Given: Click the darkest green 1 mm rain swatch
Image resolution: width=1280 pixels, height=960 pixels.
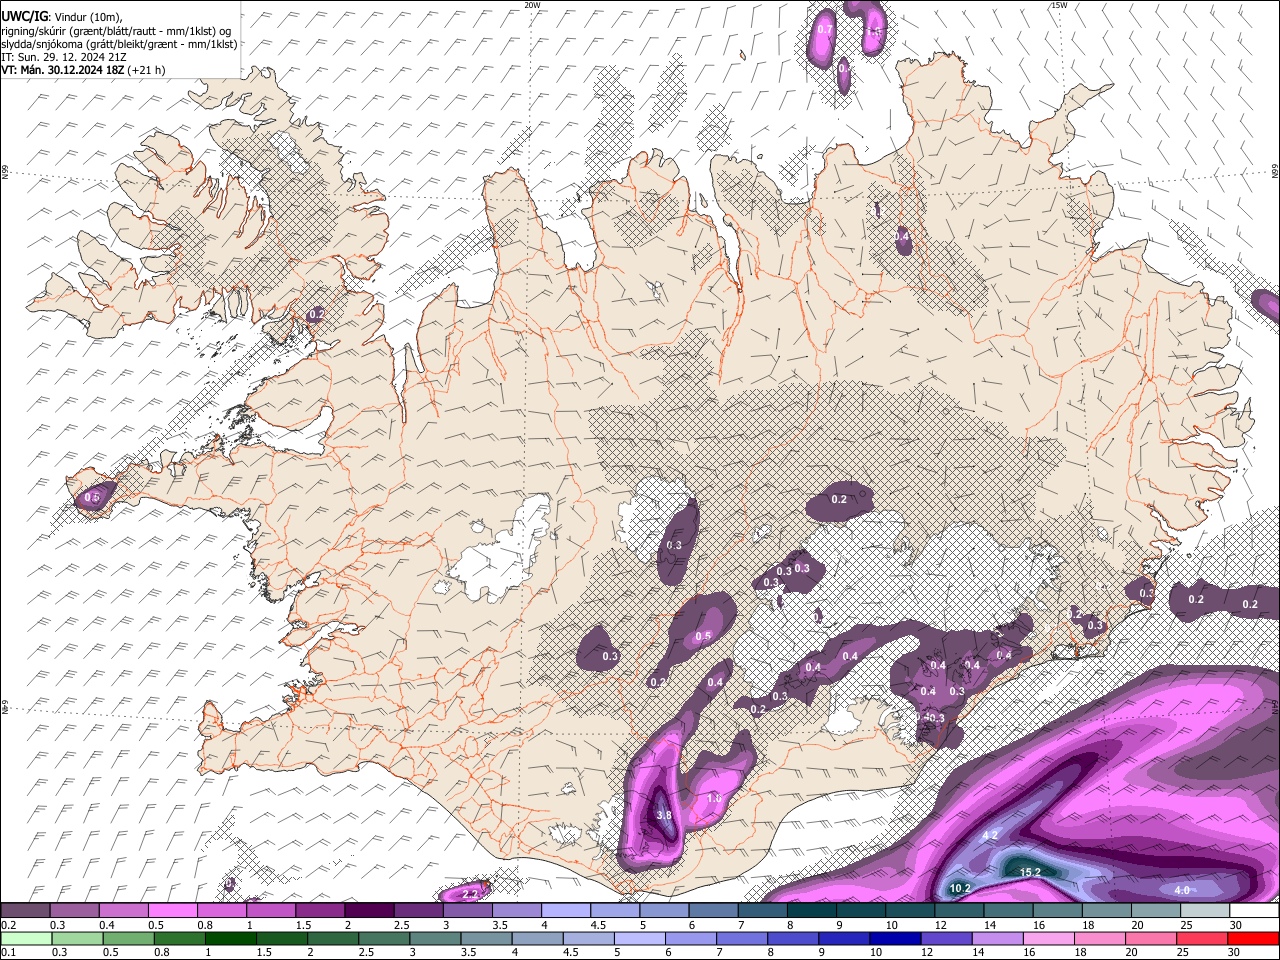Looking at the screenshot, I should click(231, 938).
